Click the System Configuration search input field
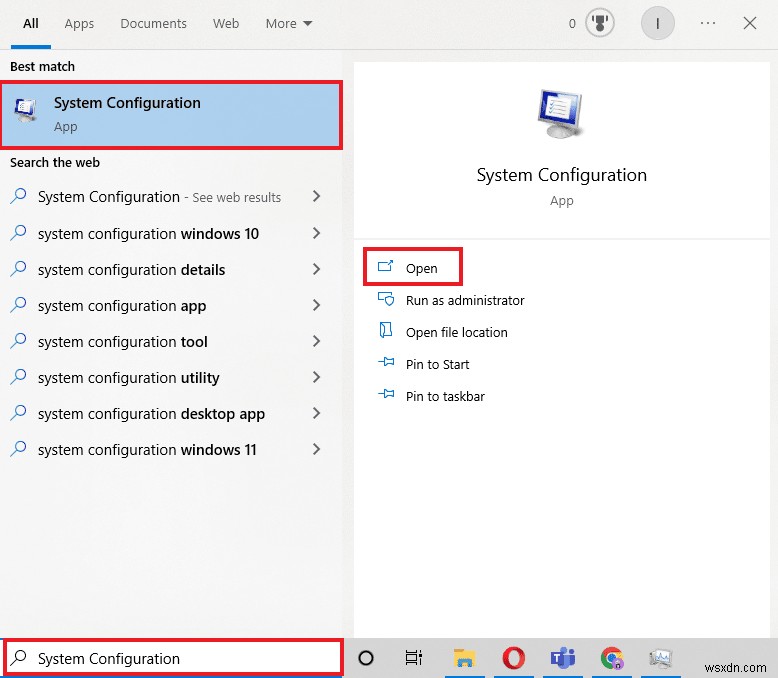778x678 pixels. tap(173, 658)
